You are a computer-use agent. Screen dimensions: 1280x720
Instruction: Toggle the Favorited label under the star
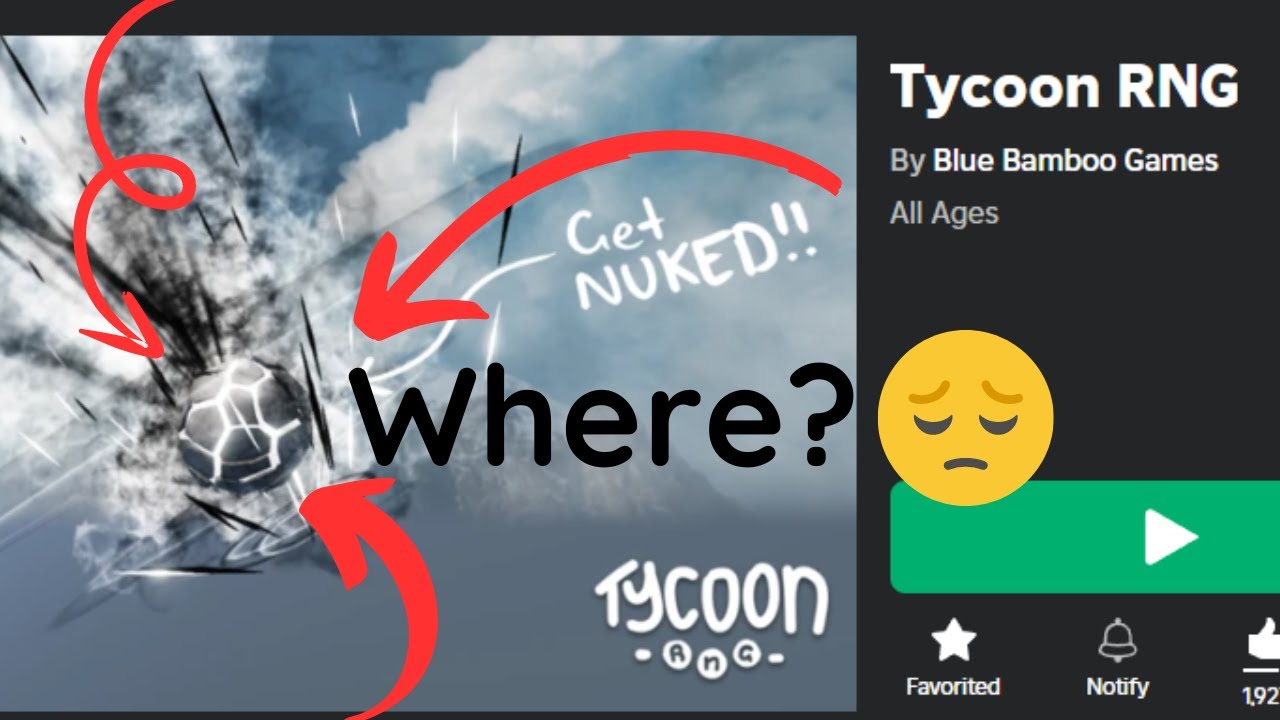(x=952, y=687)
